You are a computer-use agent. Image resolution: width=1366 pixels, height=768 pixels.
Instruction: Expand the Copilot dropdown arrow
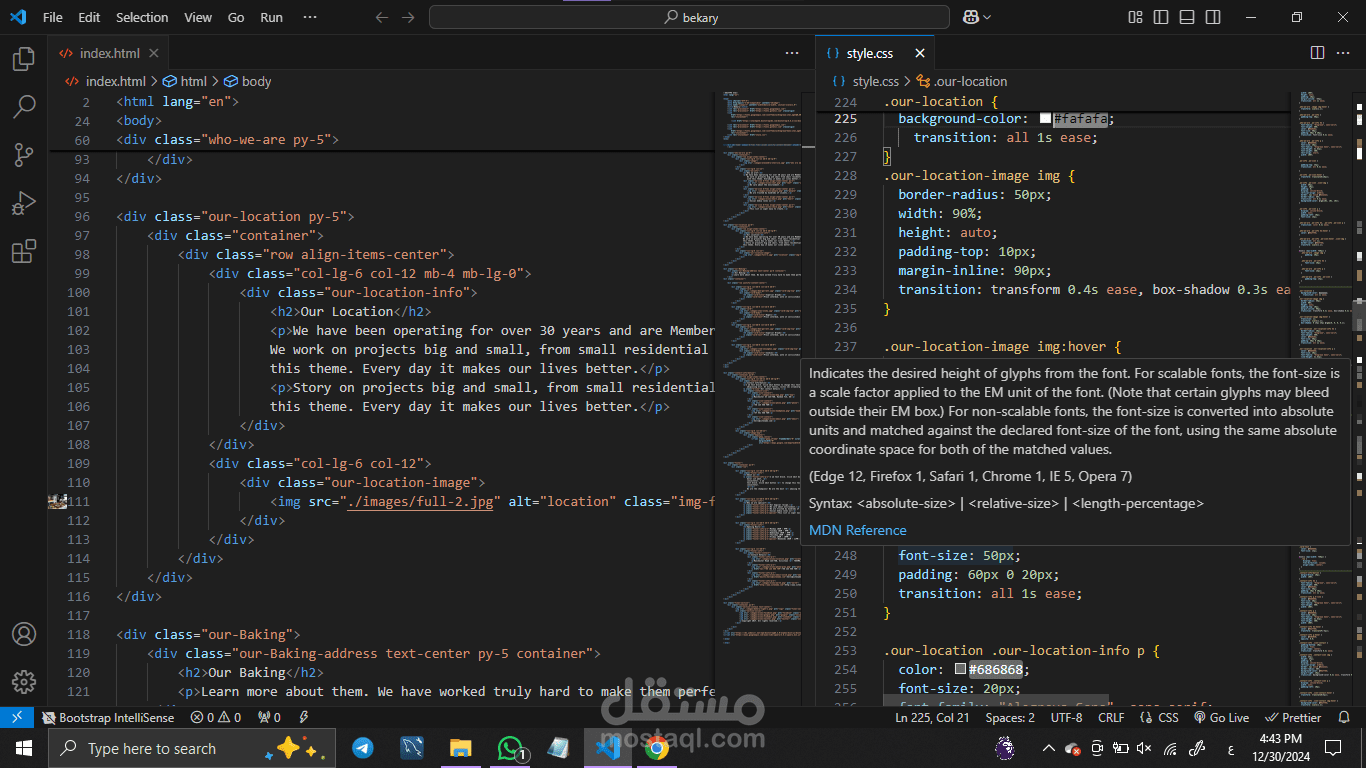[x=988, y=17]
